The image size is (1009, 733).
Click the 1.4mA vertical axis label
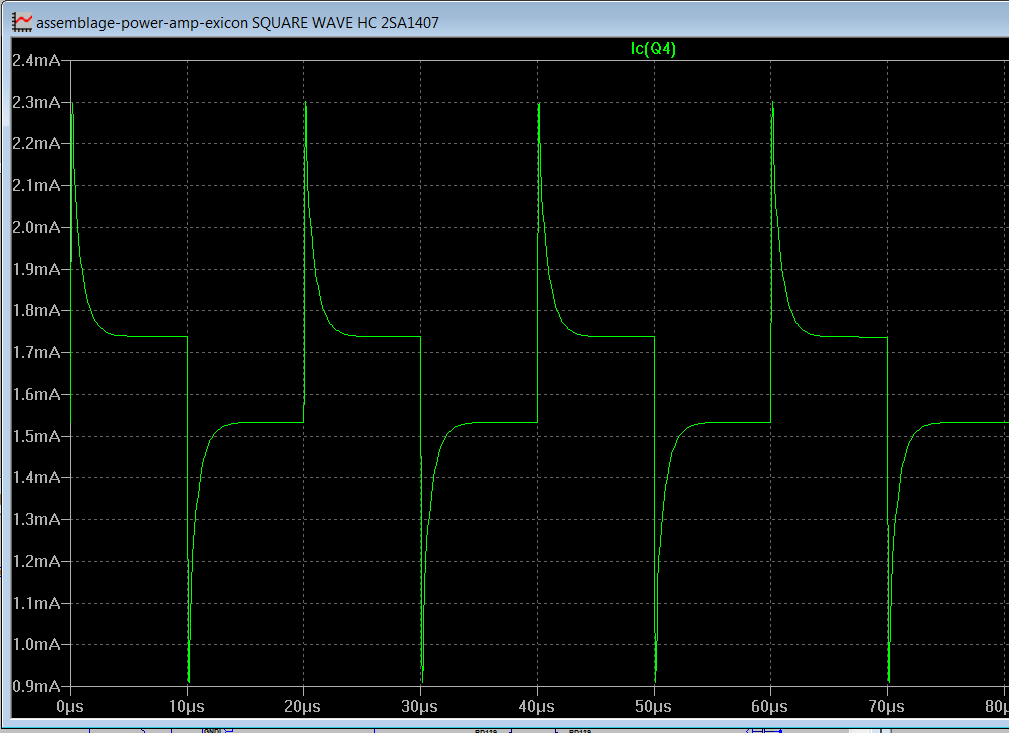[x=36, y=478]
